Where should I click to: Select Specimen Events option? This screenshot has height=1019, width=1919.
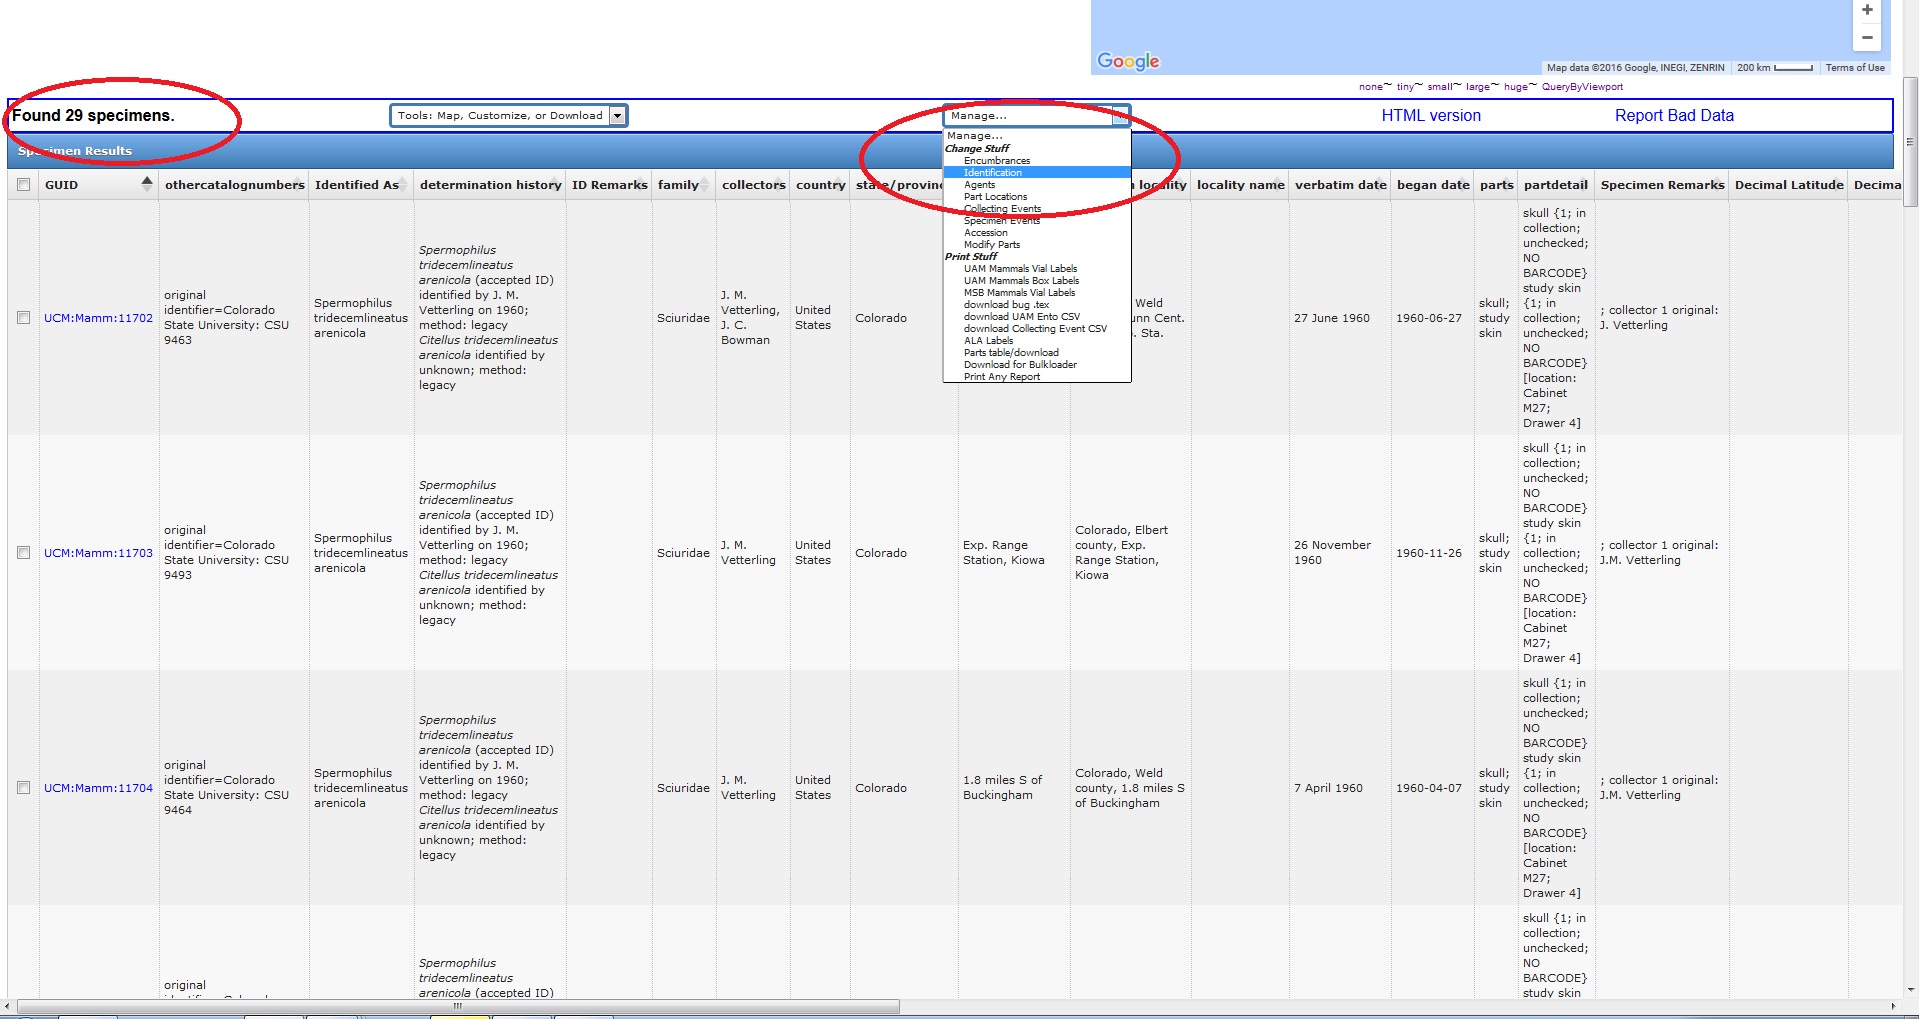1001,221
